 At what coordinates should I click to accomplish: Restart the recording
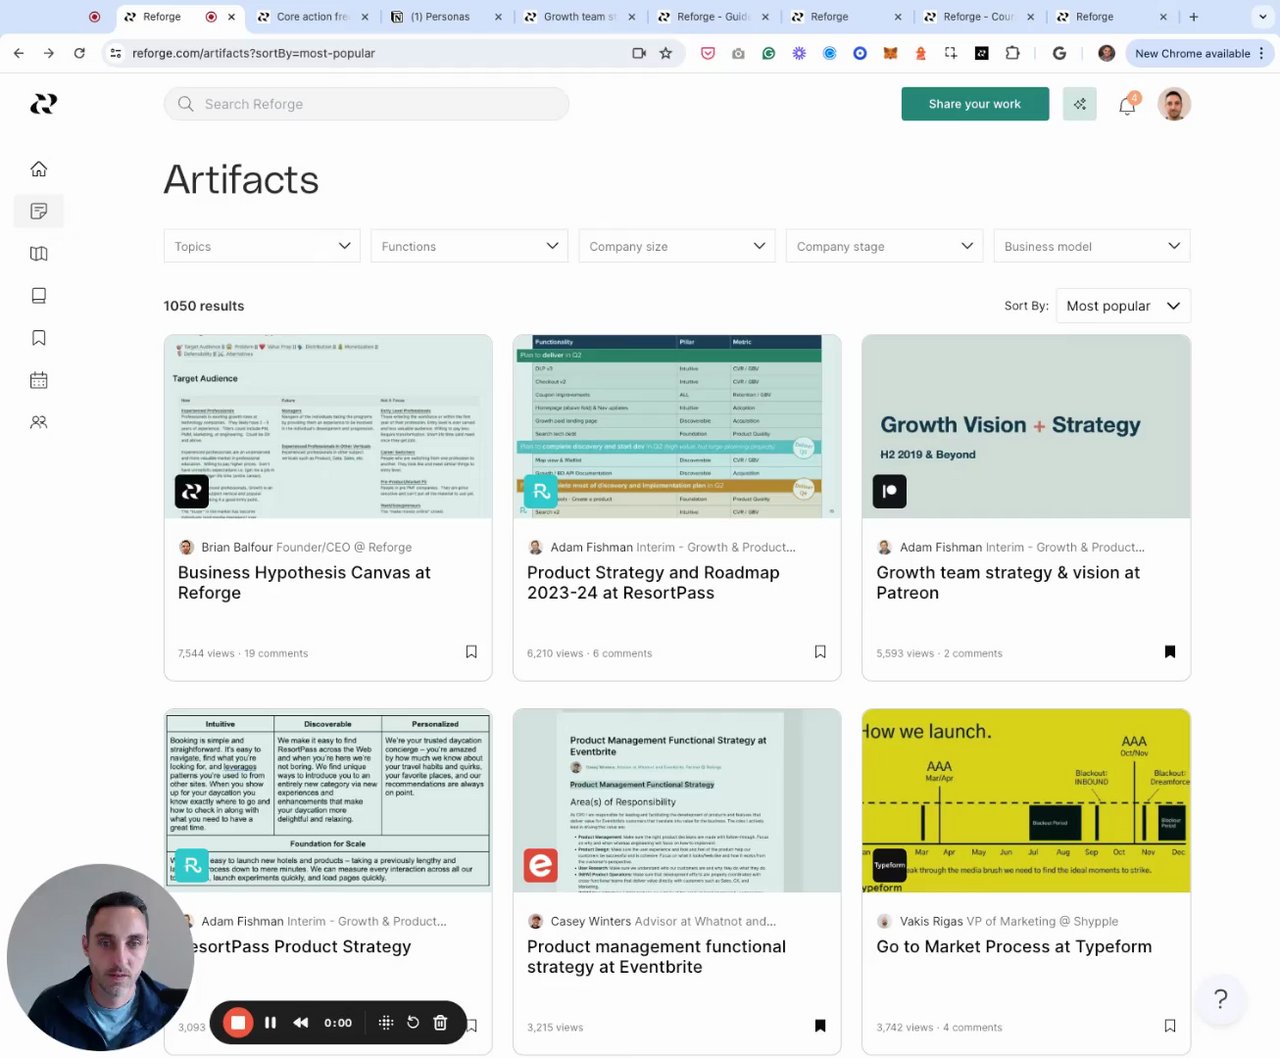tap(413, 1022)
